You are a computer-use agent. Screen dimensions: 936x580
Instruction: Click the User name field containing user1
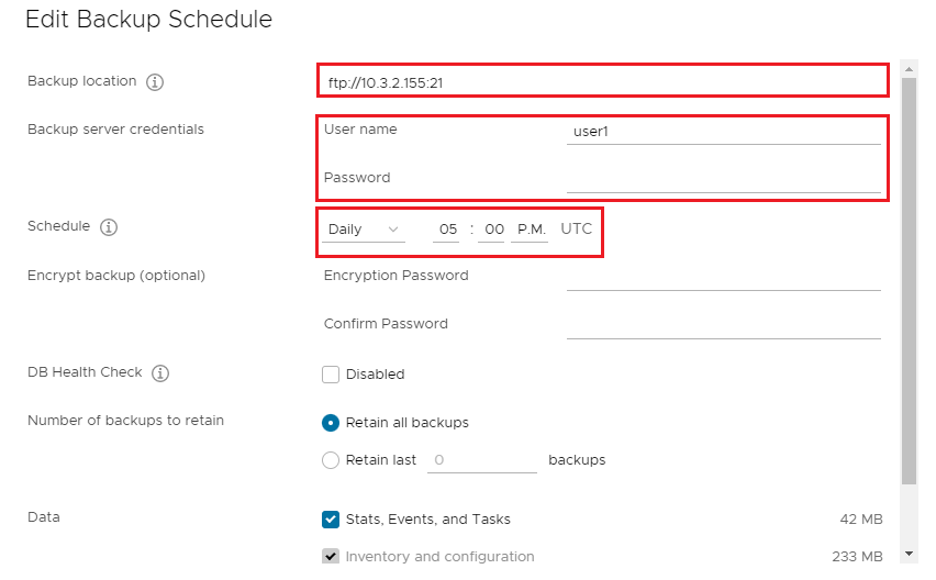(x=722, y=131)
